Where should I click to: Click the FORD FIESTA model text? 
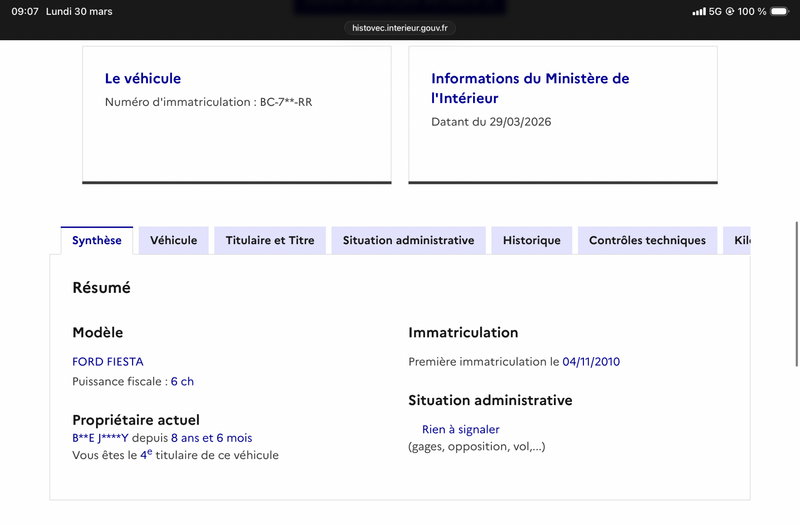click(x=108, y=362)
